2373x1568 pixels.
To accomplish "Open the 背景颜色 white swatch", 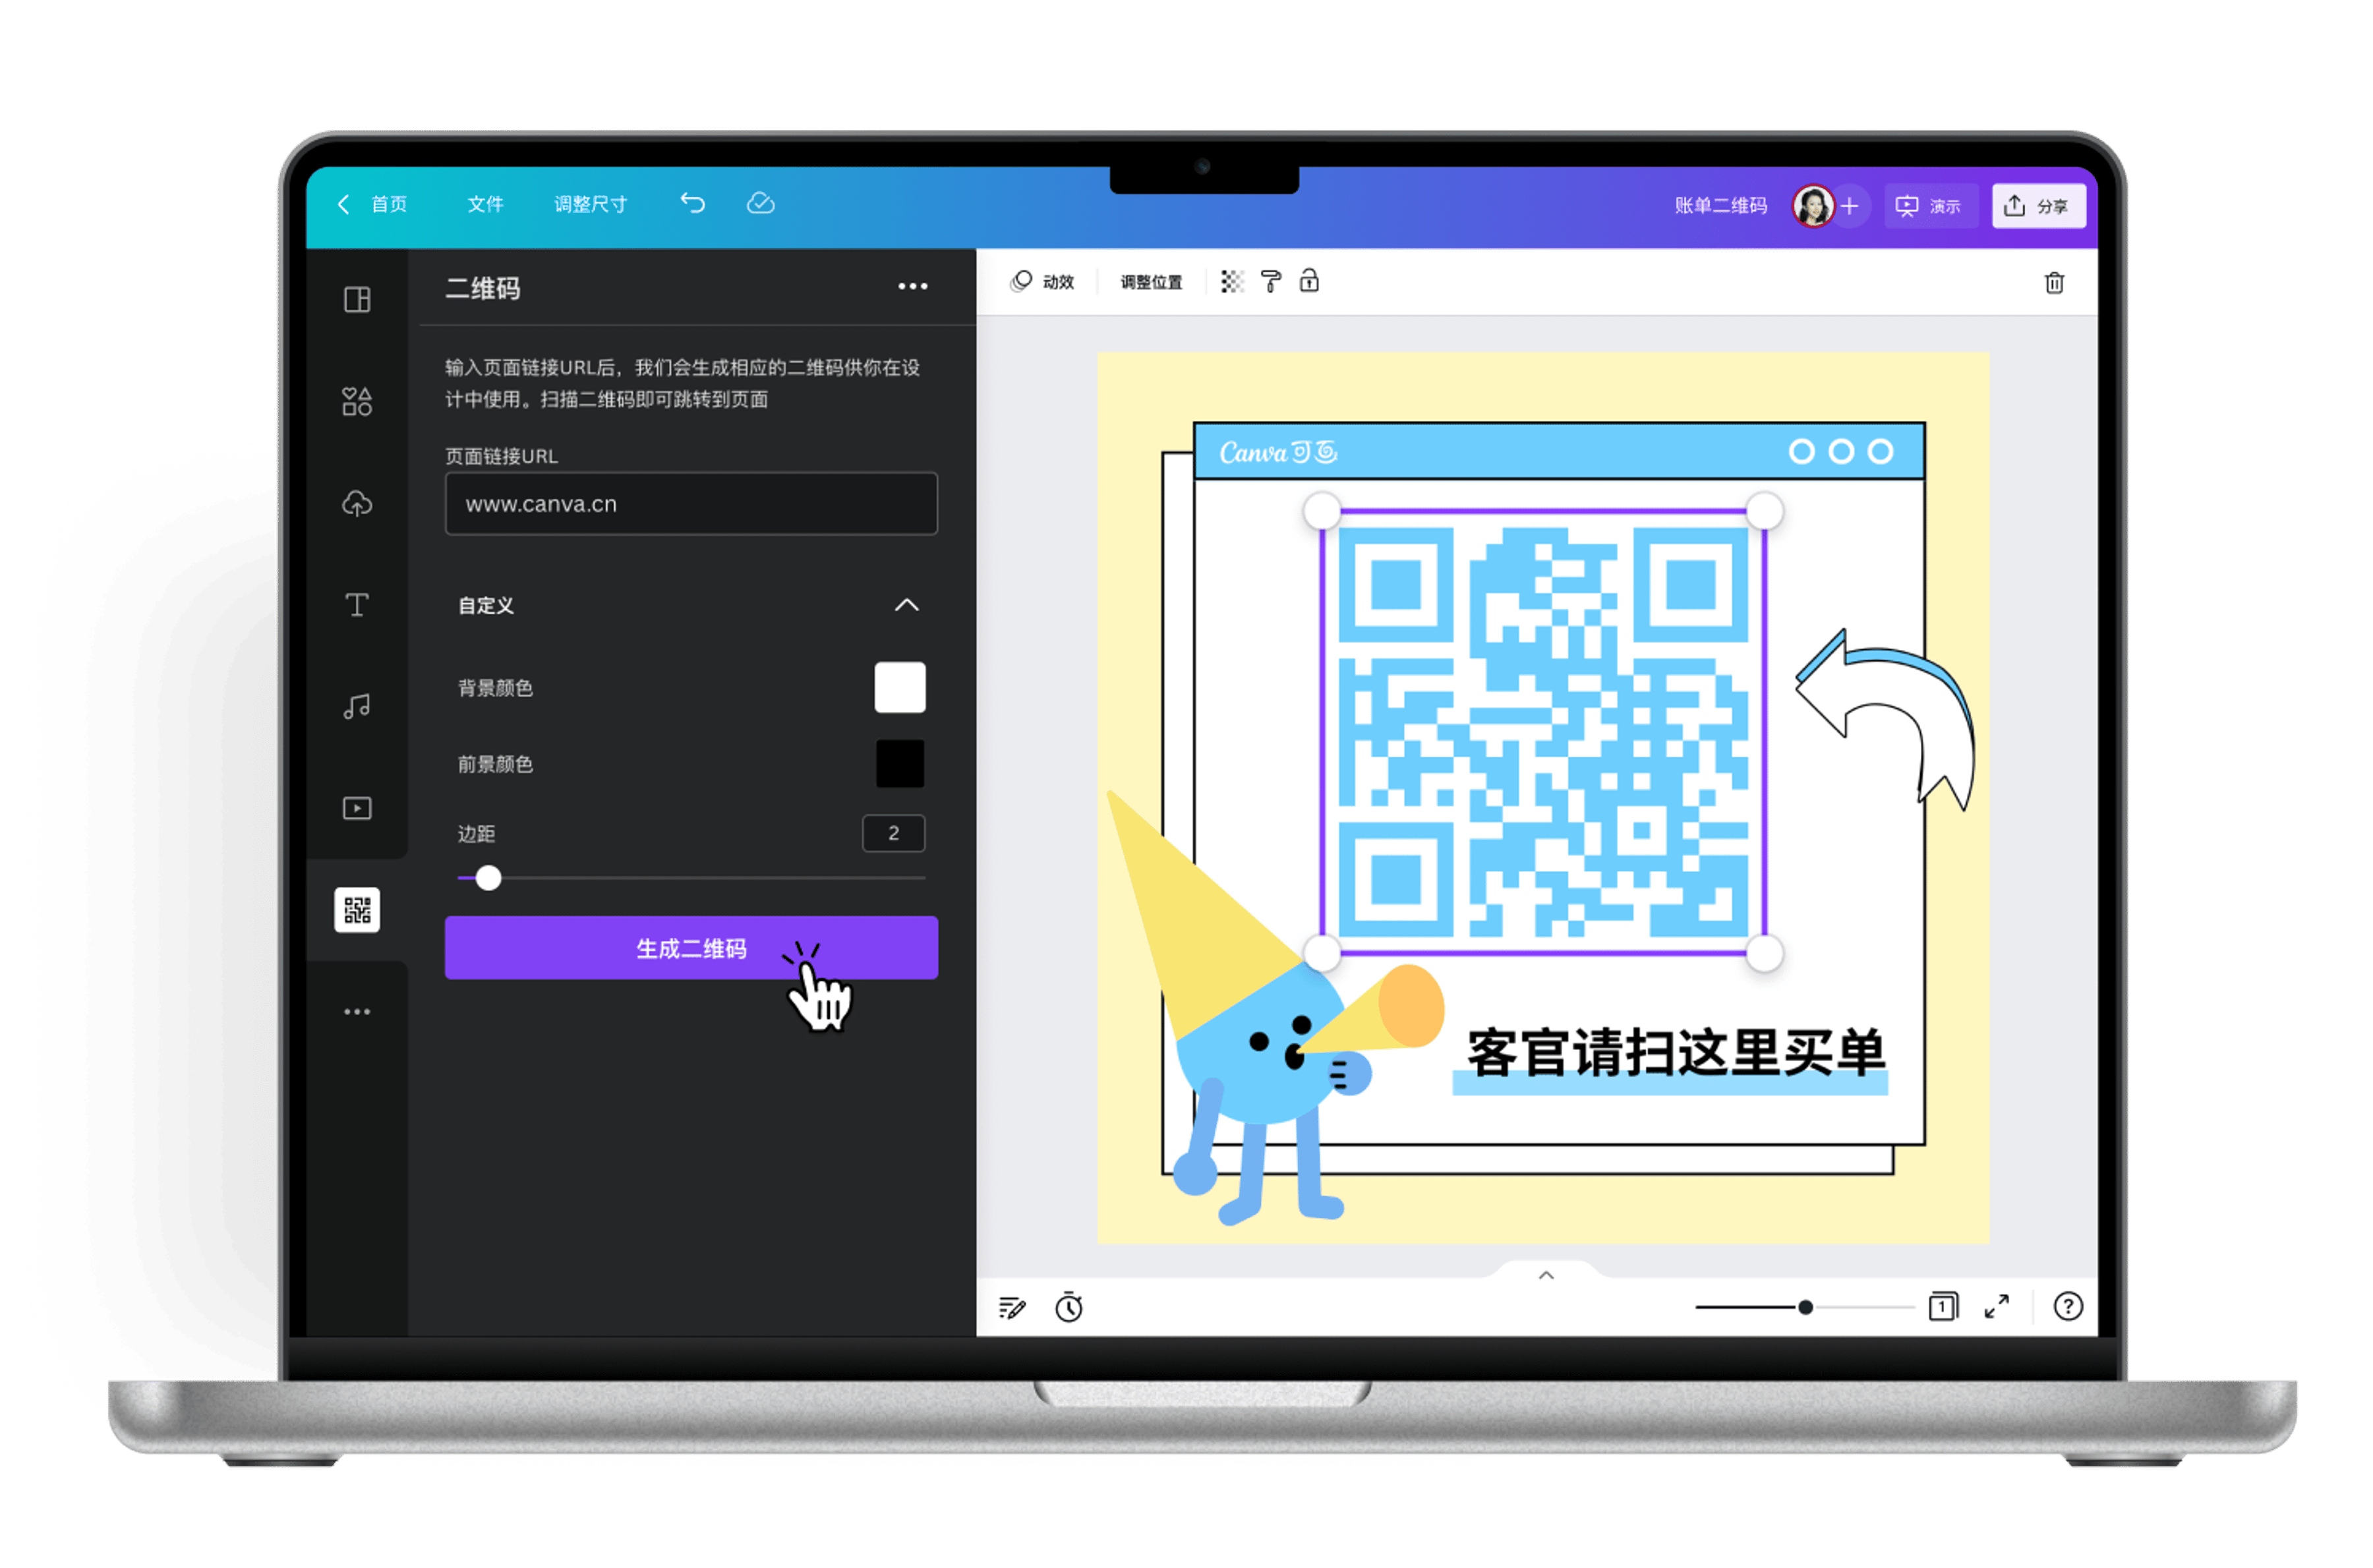I will pos(900,687).
